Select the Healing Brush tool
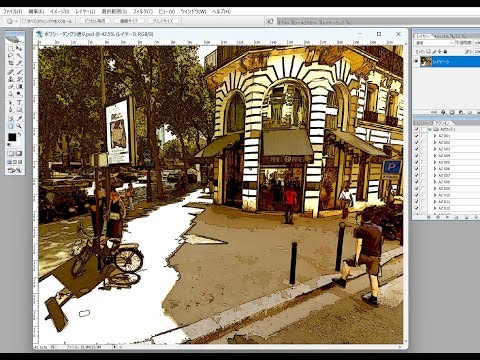Image resolution: width=480 pixels, height=360 pixels. pos(11,72)
